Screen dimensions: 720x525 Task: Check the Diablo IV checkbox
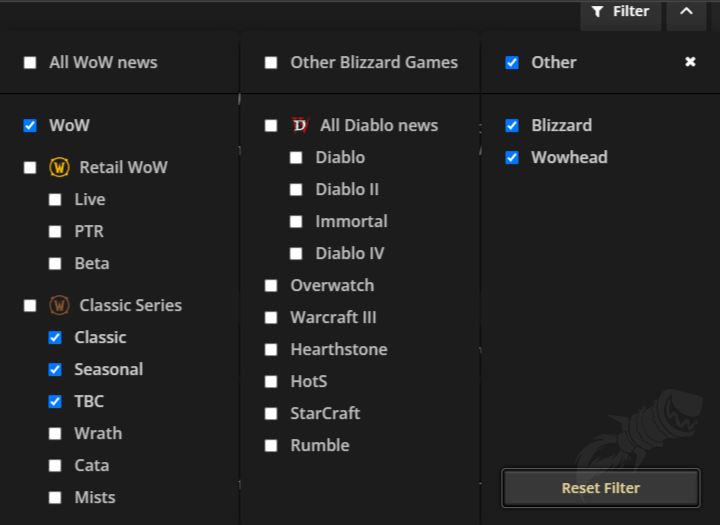click(x=296, y=254)
